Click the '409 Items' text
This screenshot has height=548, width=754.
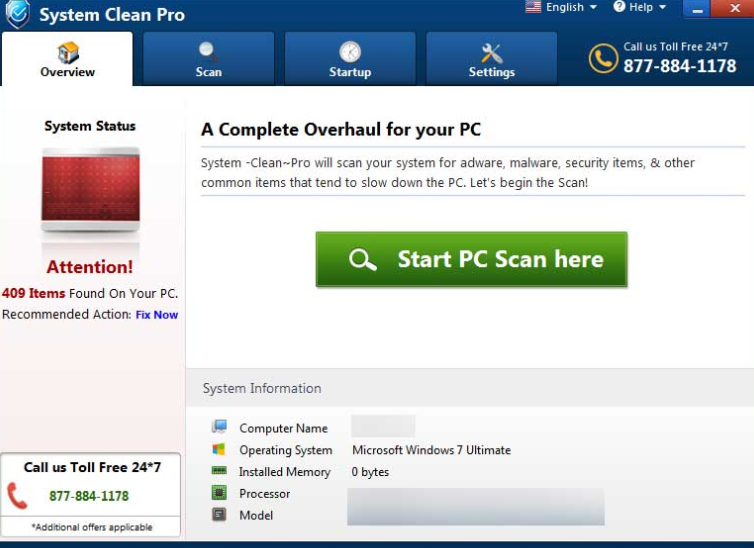[x=33, y=293]
